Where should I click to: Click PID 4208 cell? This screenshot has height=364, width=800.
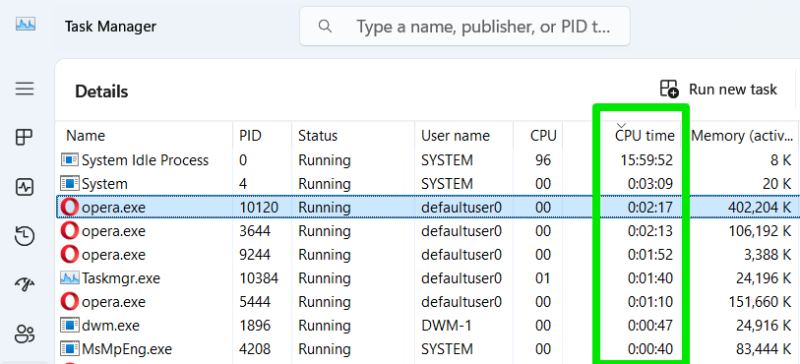pyautogui.click(x=255, y=349)
